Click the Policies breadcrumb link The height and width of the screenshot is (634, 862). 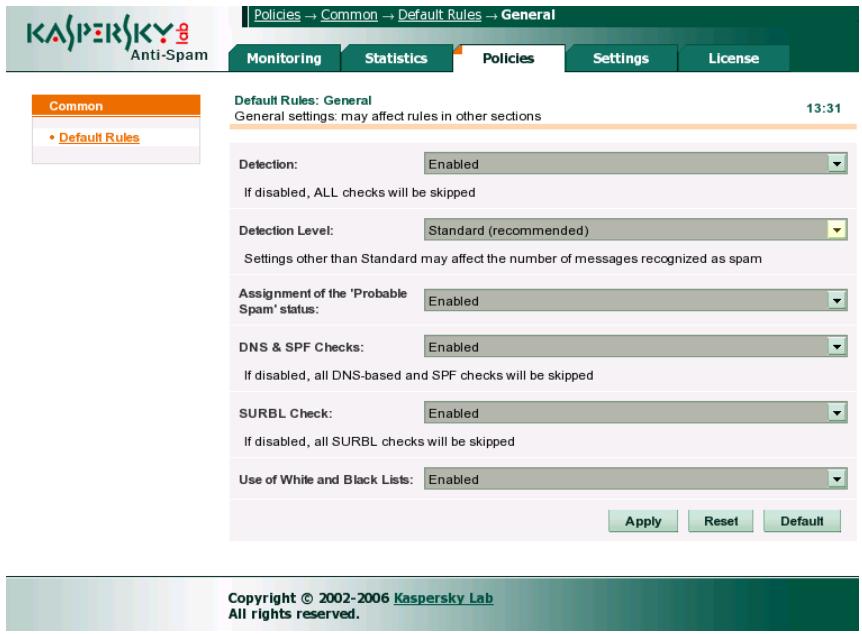(277, 13)
